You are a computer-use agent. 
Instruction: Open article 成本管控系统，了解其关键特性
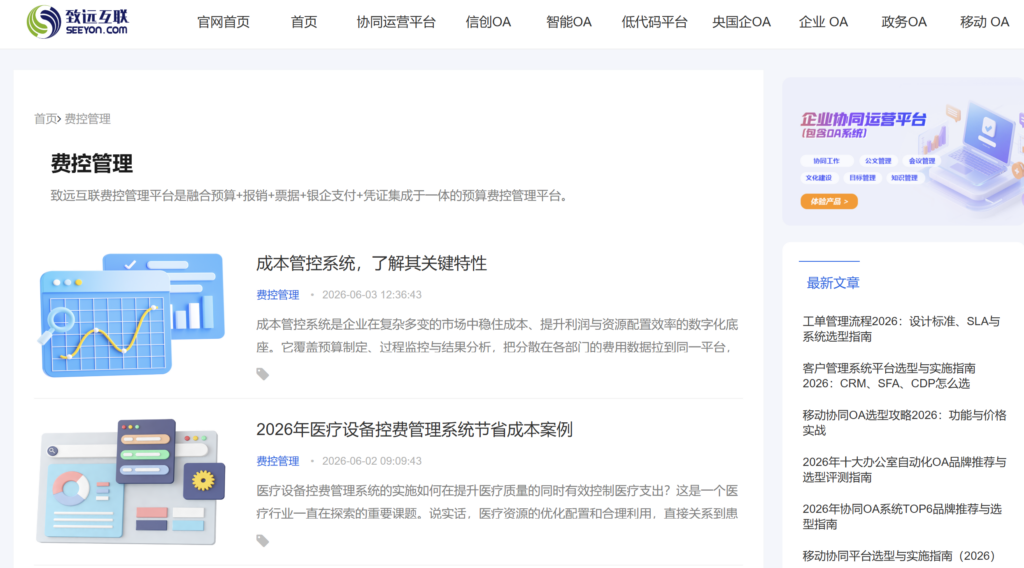pos(371,263)
